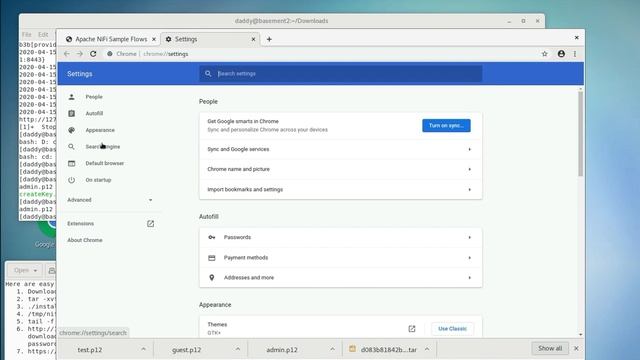Click the Search settings input field
640x360 pixels.
click(341, 73)
